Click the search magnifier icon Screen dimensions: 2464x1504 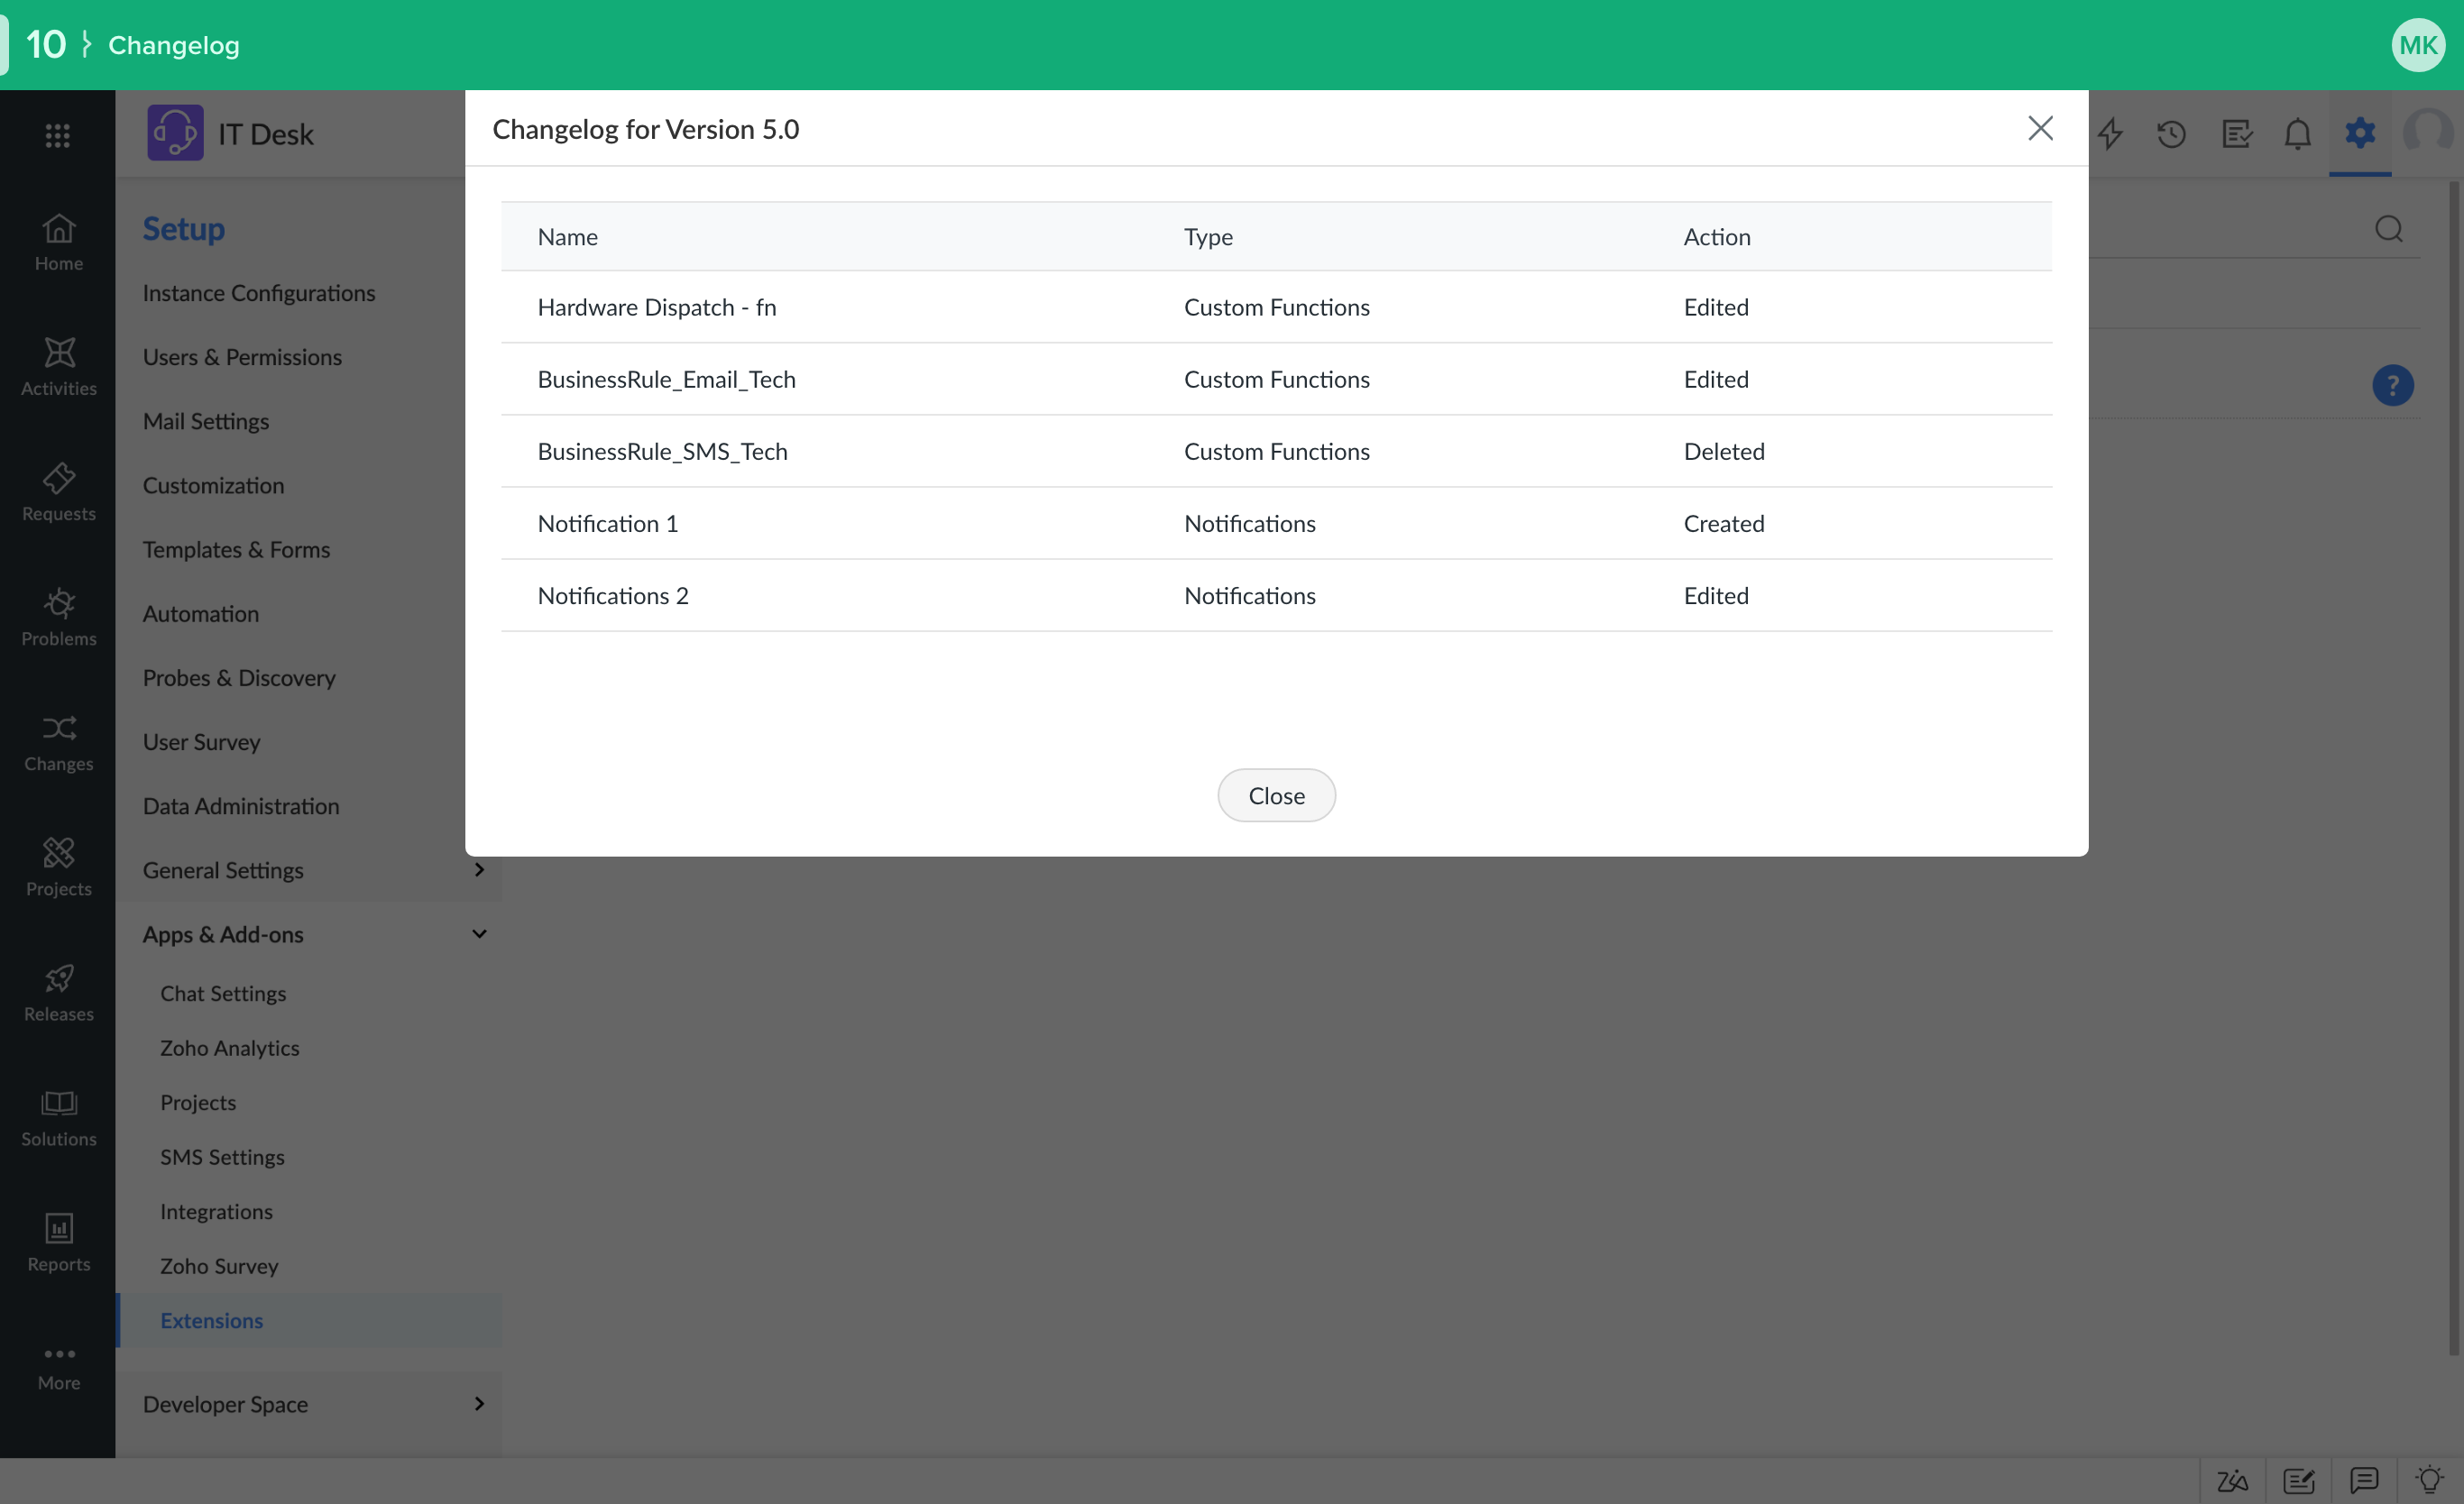[x=2389, y=229]
